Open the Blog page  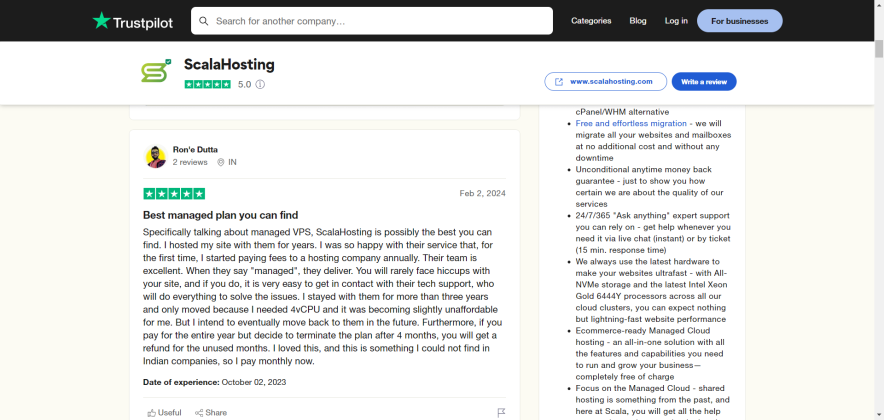[x=638, y=21]
